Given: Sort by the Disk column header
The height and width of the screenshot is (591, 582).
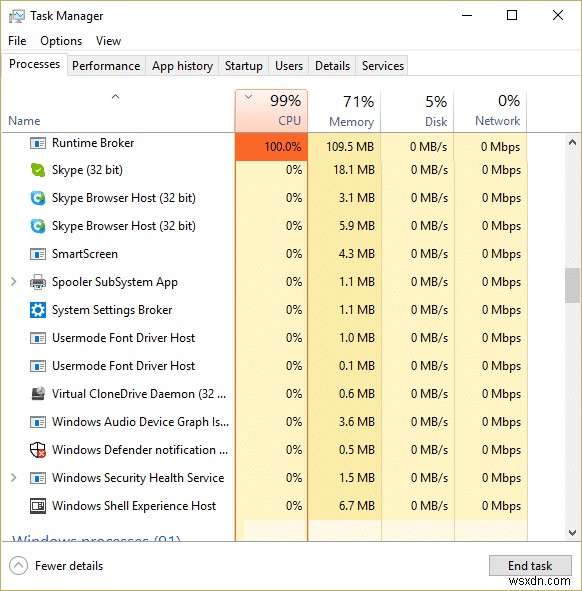Looking at the screenshot, I should (x=417, y=111).
